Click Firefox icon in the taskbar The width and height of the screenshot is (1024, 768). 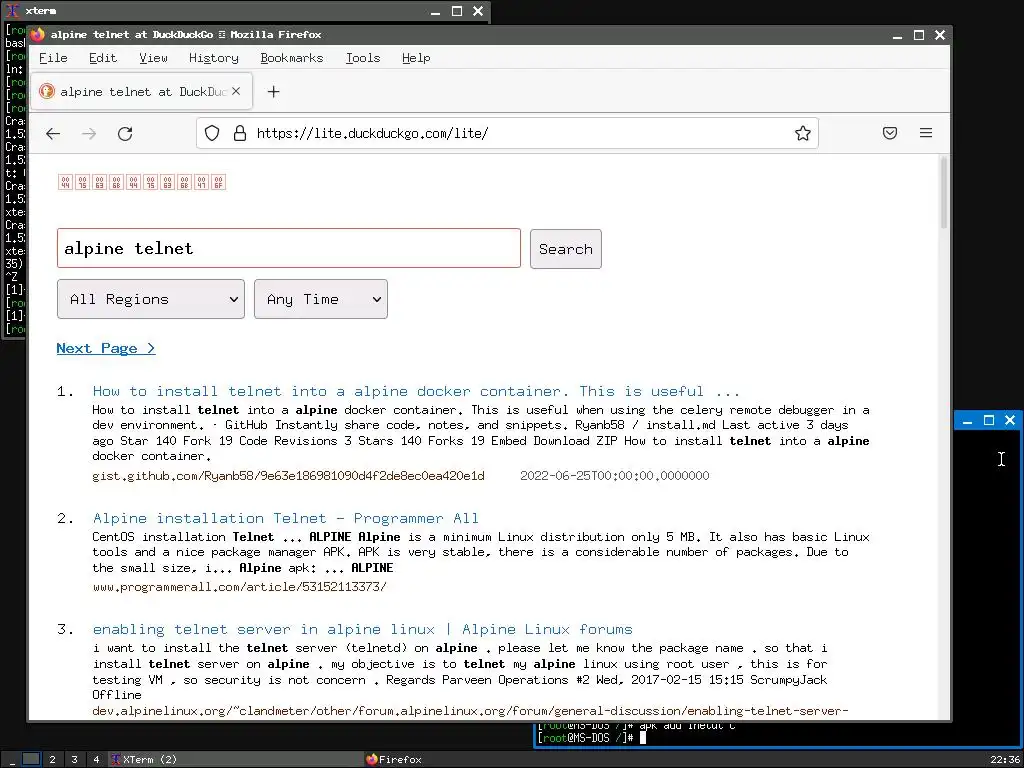tap(372, 759)
